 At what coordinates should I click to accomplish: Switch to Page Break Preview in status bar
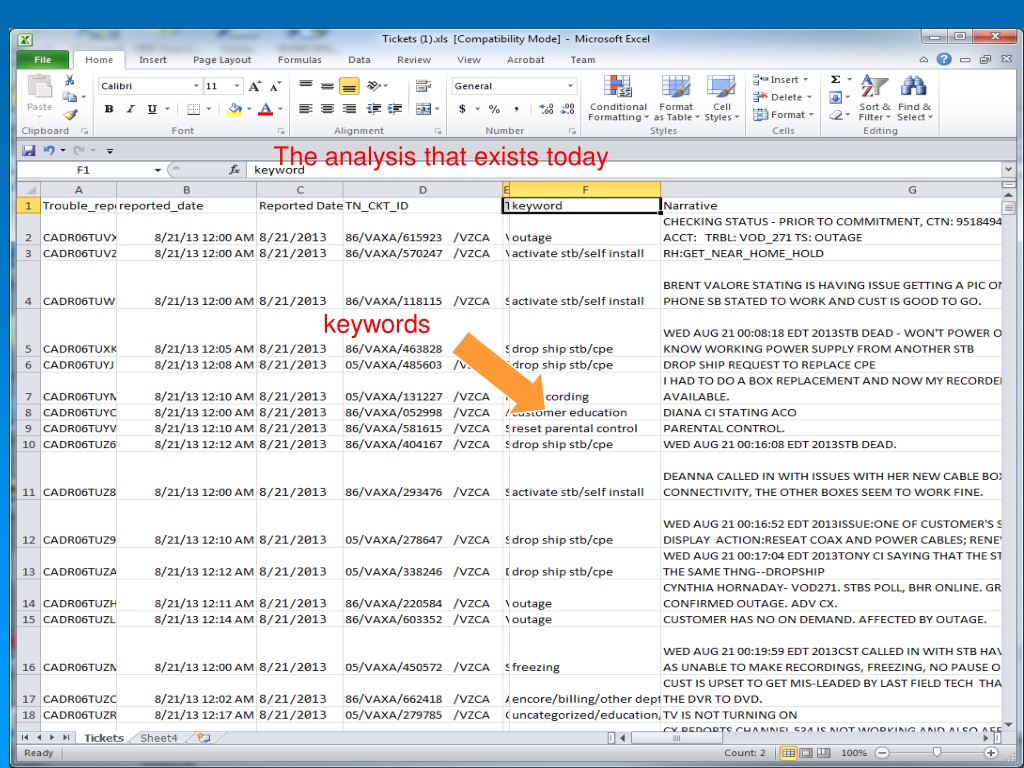824,753
